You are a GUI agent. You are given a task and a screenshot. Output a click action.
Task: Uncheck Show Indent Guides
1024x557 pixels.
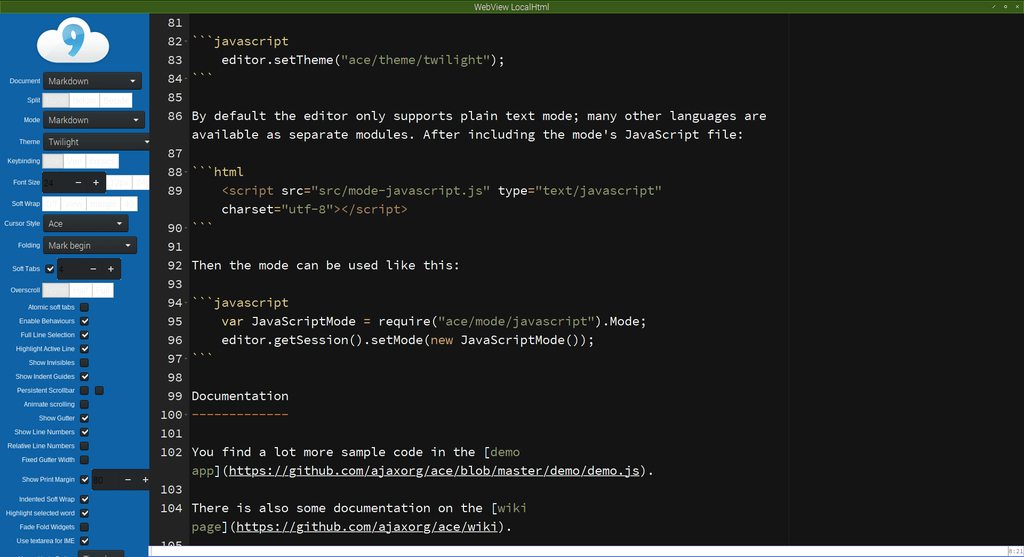pyautogui.click(x=84, y=377)
